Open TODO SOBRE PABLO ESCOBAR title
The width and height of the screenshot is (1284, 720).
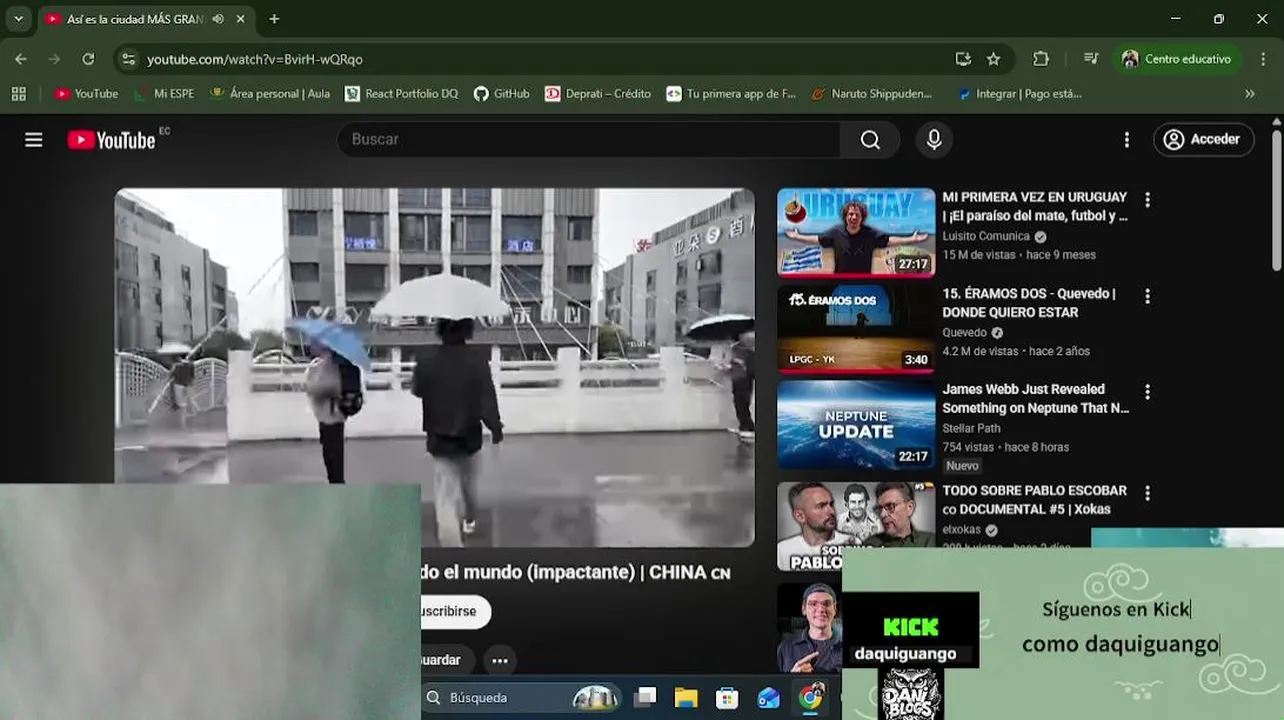1034,500
